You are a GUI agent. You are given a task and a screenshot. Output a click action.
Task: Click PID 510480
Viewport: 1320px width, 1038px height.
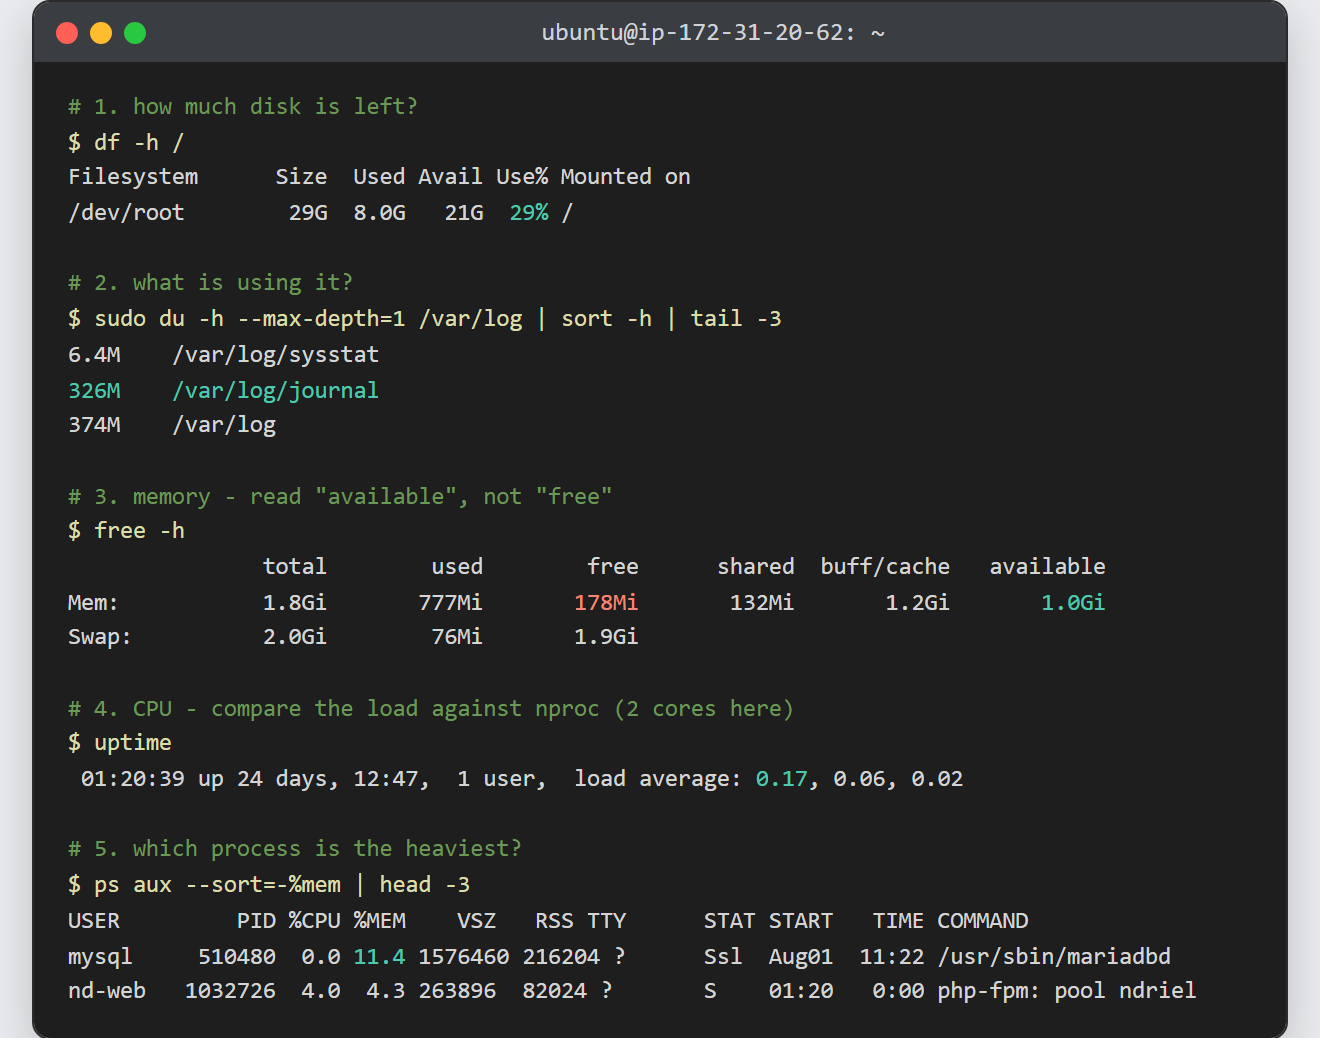coord(237,957)
